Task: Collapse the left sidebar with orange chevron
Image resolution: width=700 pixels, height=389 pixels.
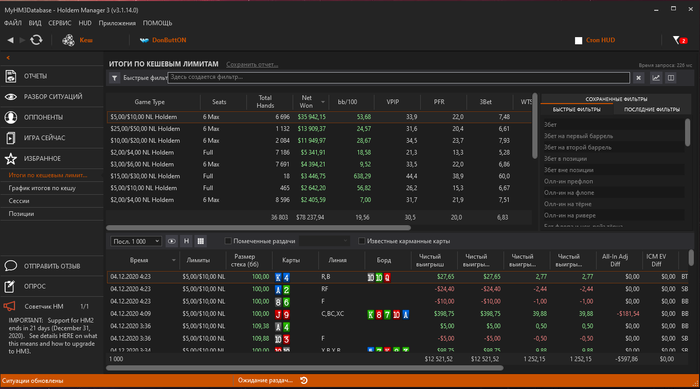Action: [8, 58]
